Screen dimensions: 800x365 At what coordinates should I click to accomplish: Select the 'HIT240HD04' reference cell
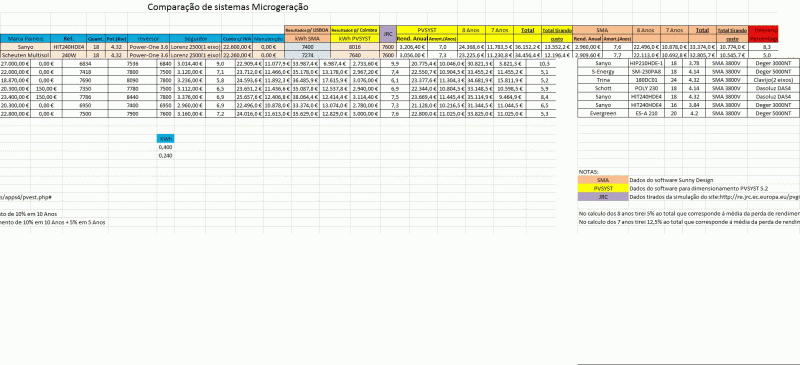click(68, 46)
